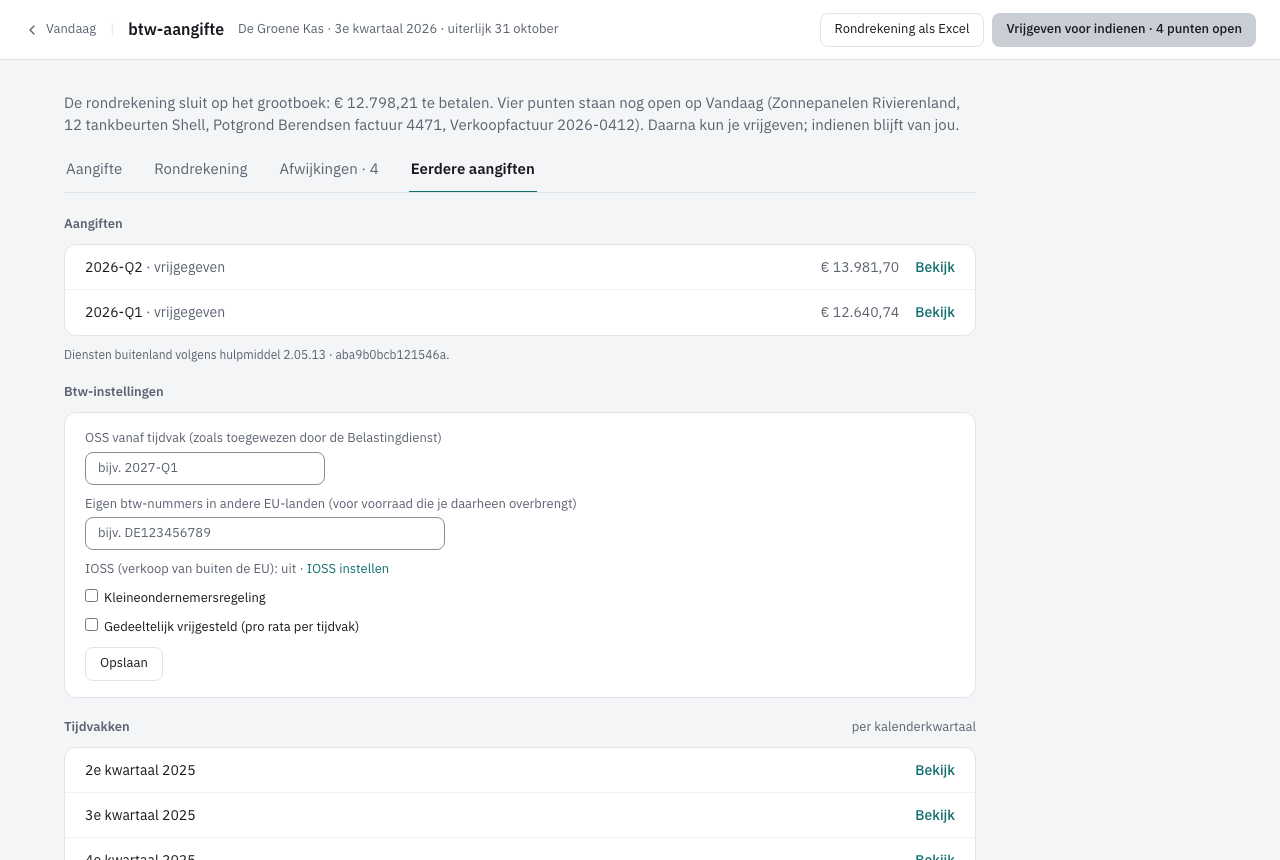Switch to the Aangifte tab
The height and width of the screenshot is (860, 1280).
(94, 169)
